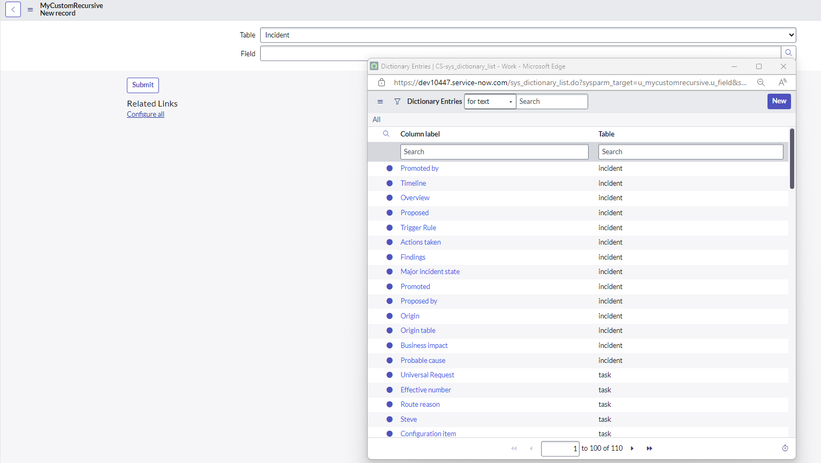821x463 pixels.
Task: Maximize the Dictionary Entries popup window
Action: [759, 67]
